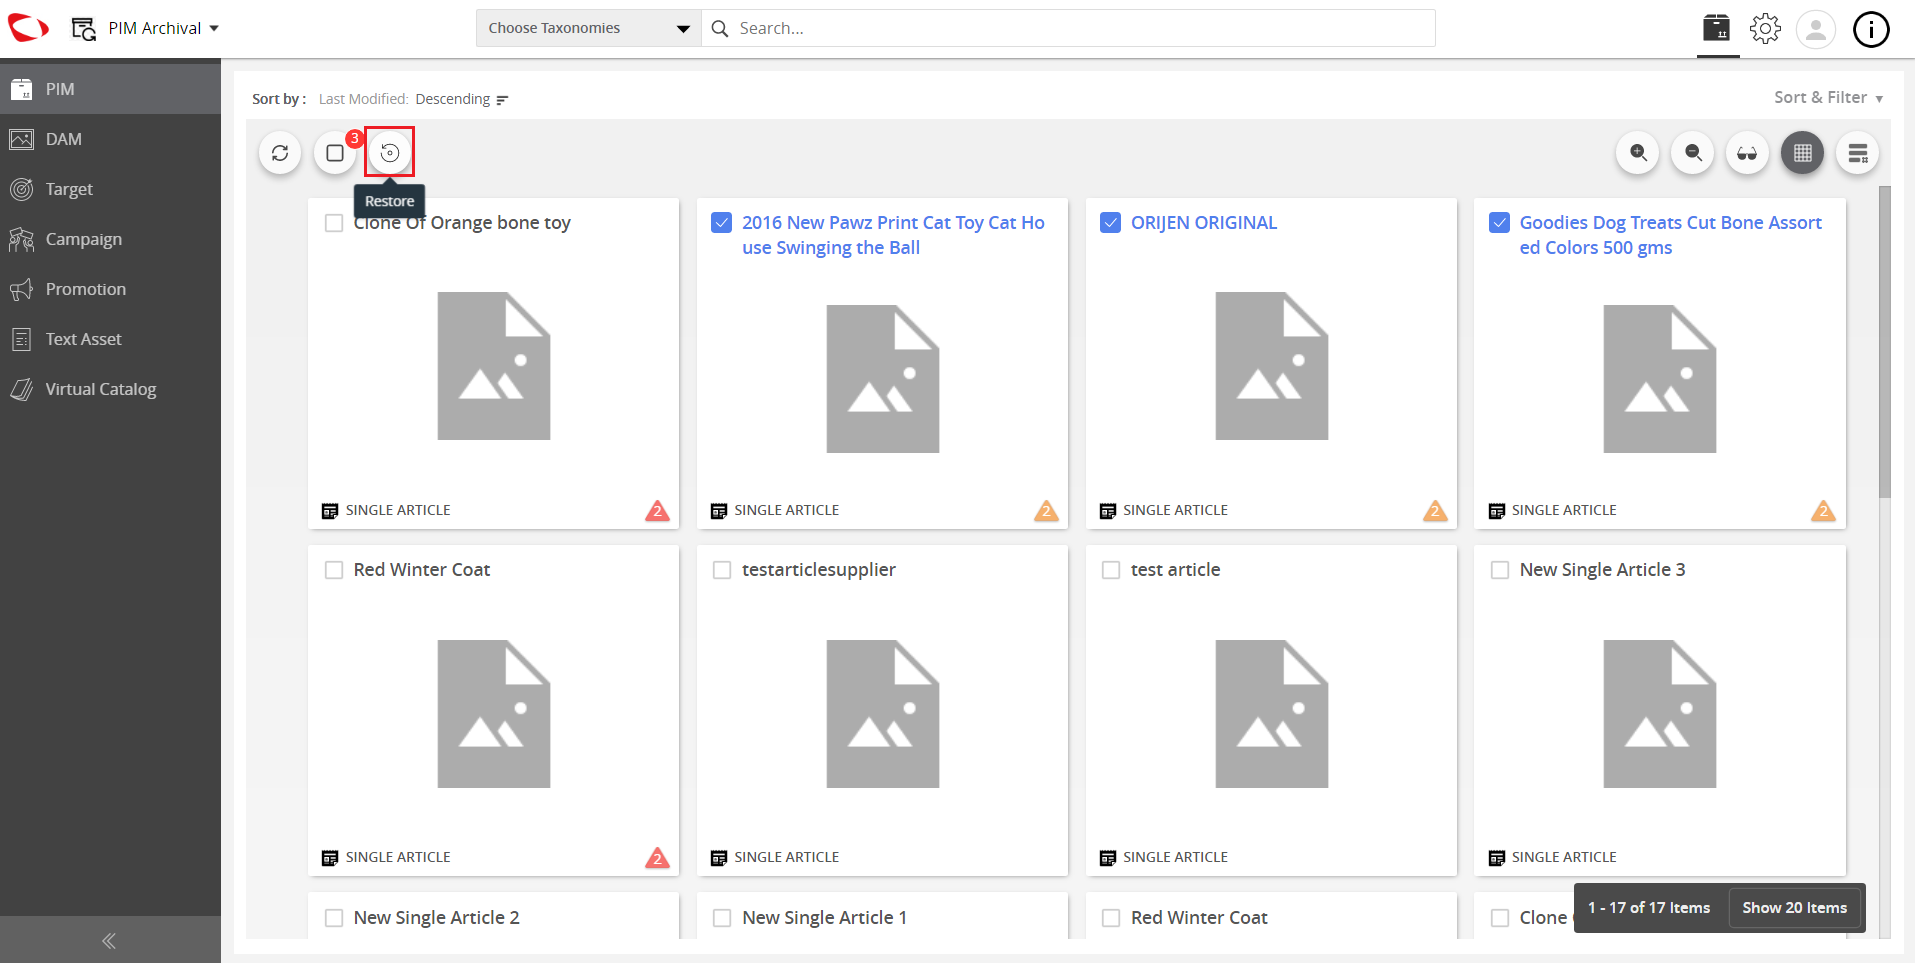The image size is (1915, 963).
Task: Click the refresh icon in toolbar
Action: [x=280, y=153]
